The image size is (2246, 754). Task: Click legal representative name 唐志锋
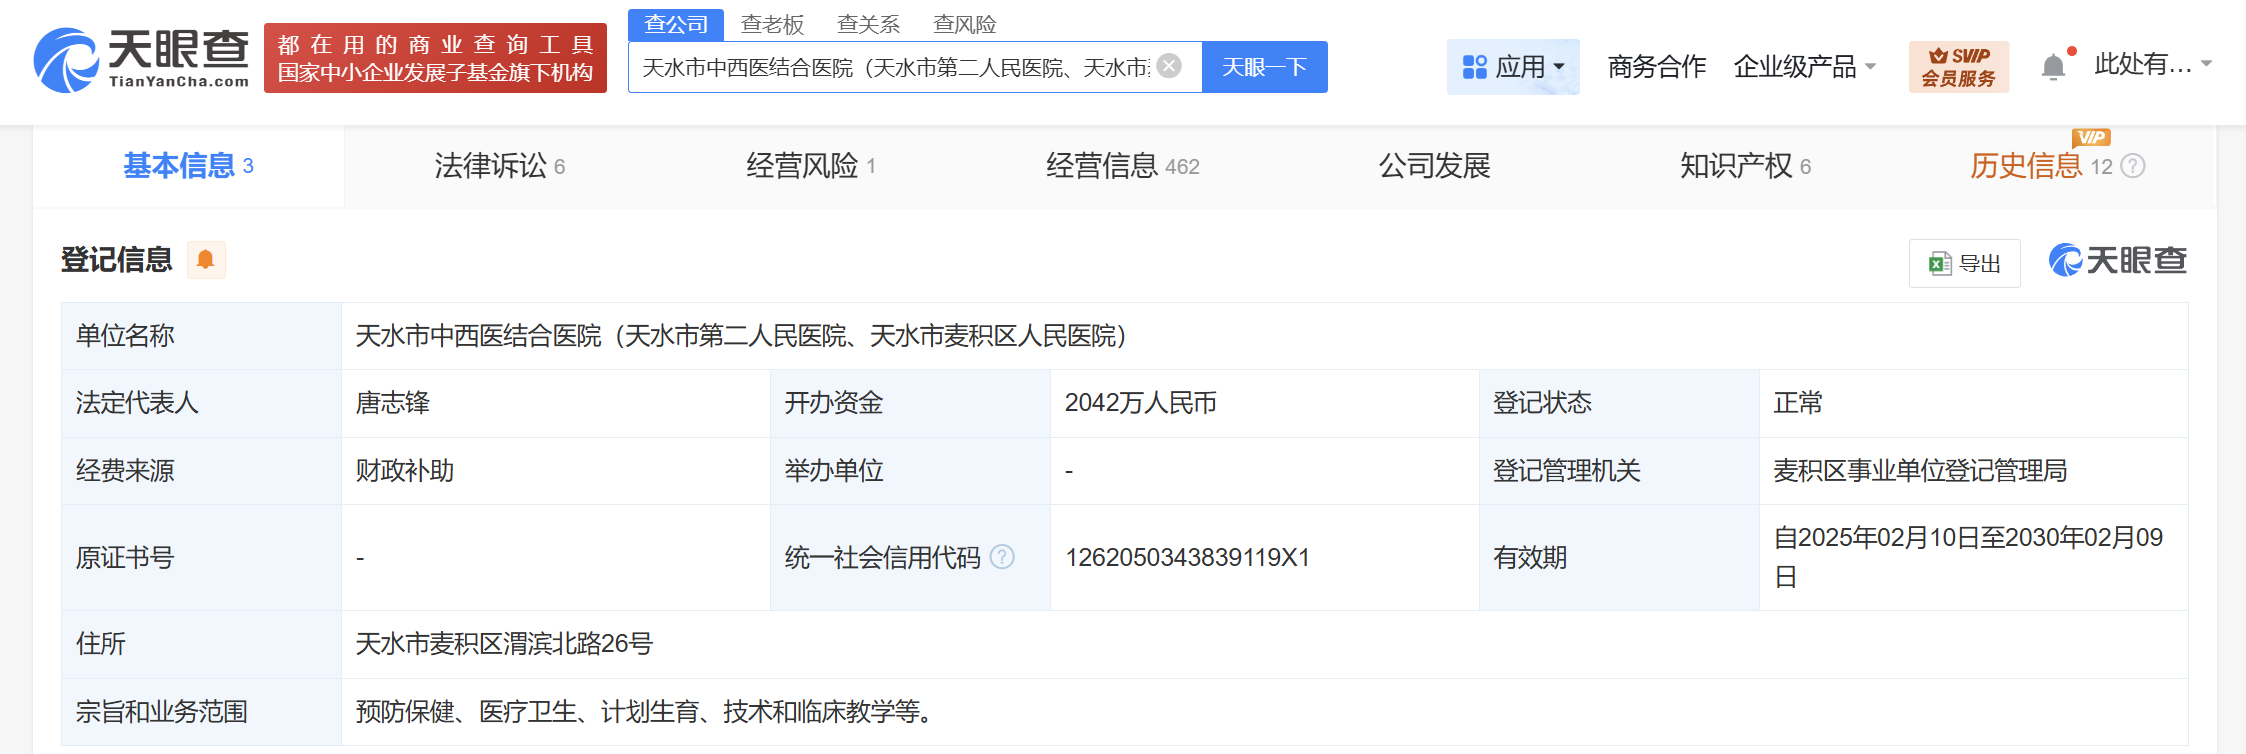393,403
